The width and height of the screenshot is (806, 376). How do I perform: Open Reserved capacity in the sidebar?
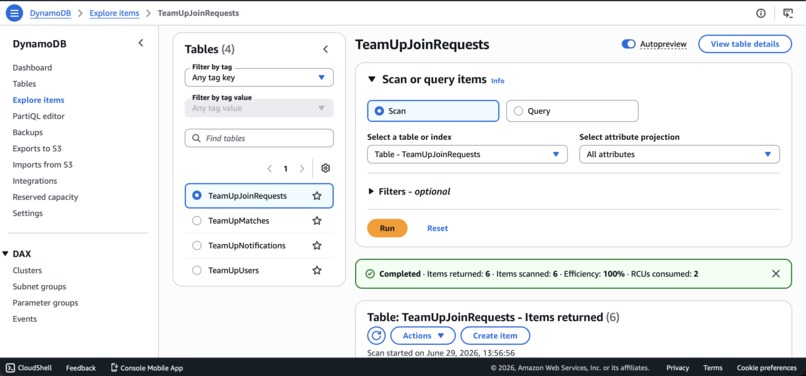(x=45, y=197)
